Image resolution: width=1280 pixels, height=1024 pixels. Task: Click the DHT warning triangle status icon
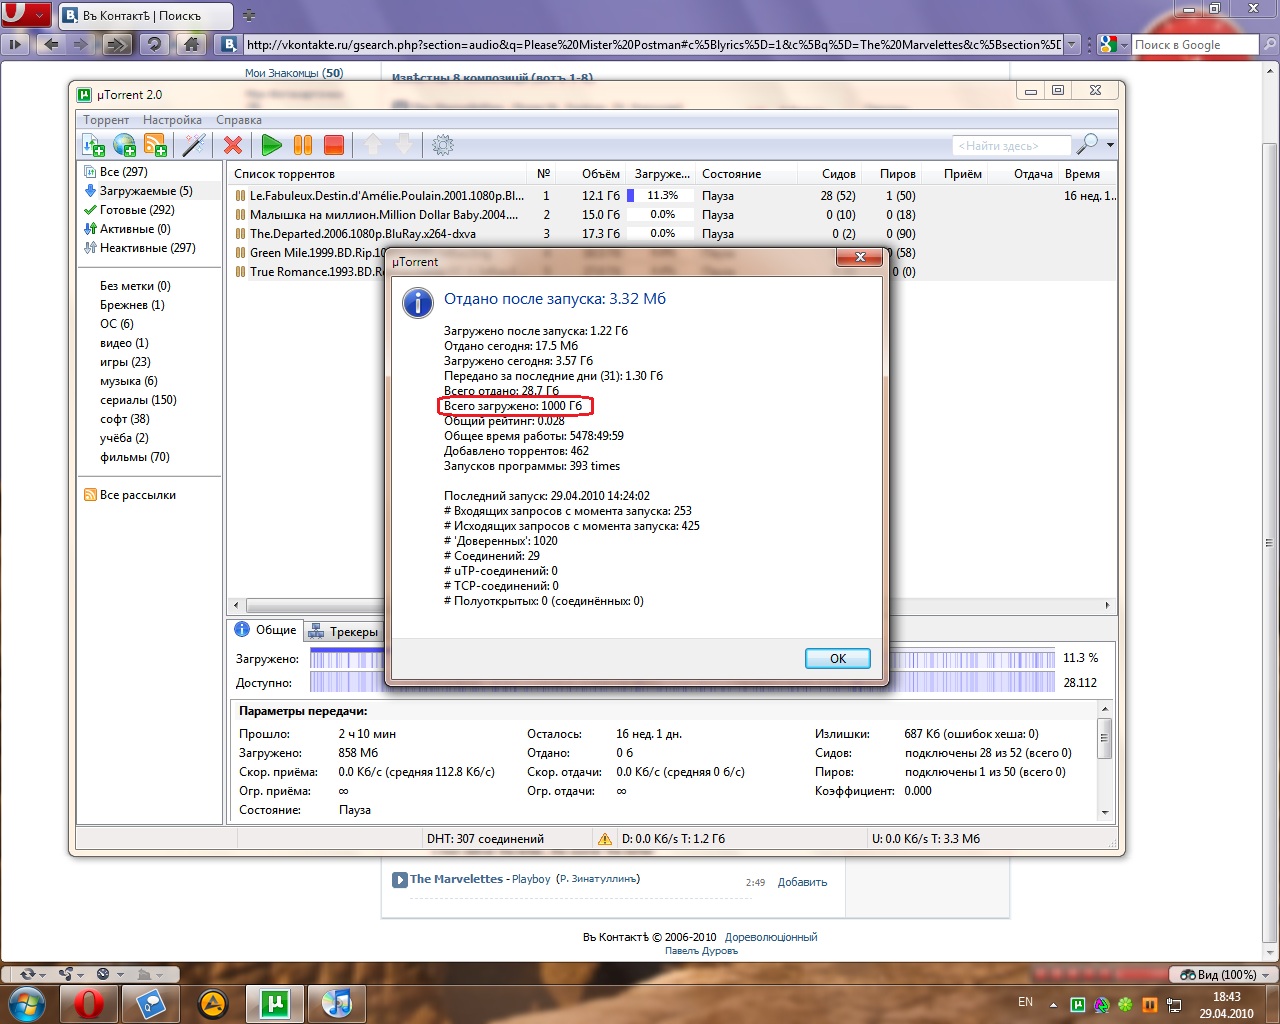pyautogui.click(x=605, y=839)
